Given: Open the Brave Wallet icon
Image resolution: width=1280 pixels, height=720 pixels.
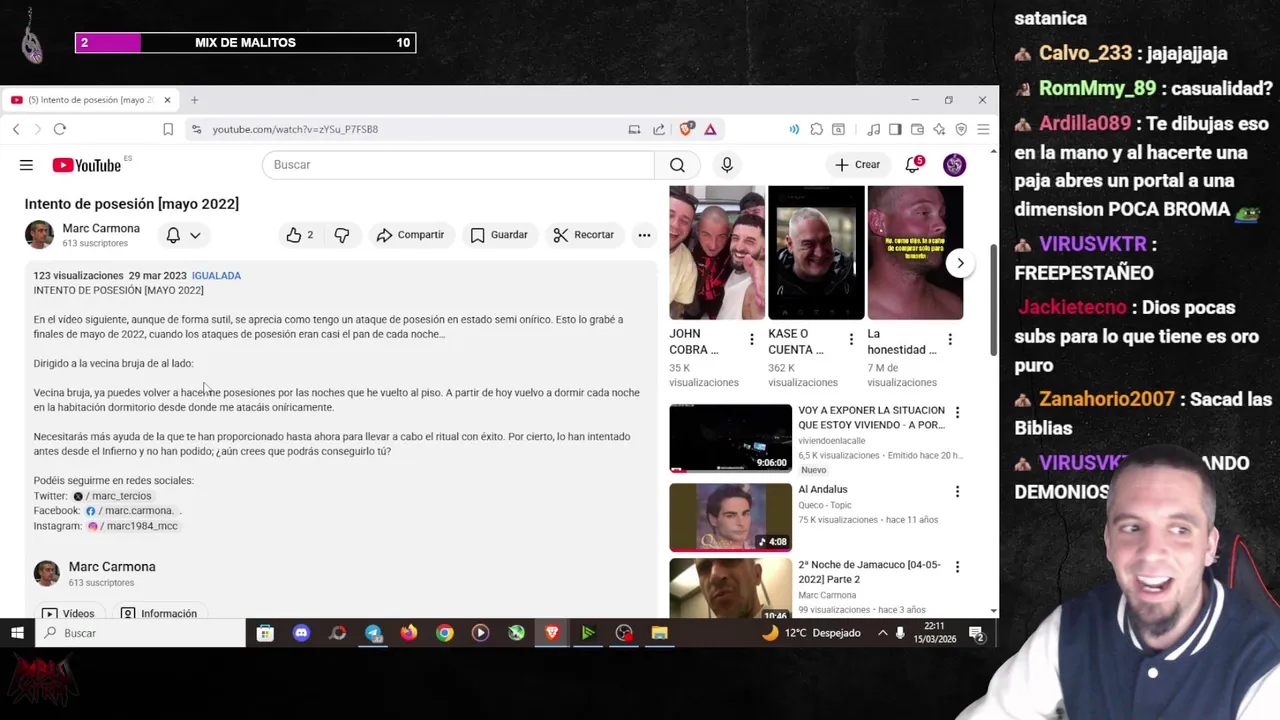Looking at the screenshot, I should point(917,129).
